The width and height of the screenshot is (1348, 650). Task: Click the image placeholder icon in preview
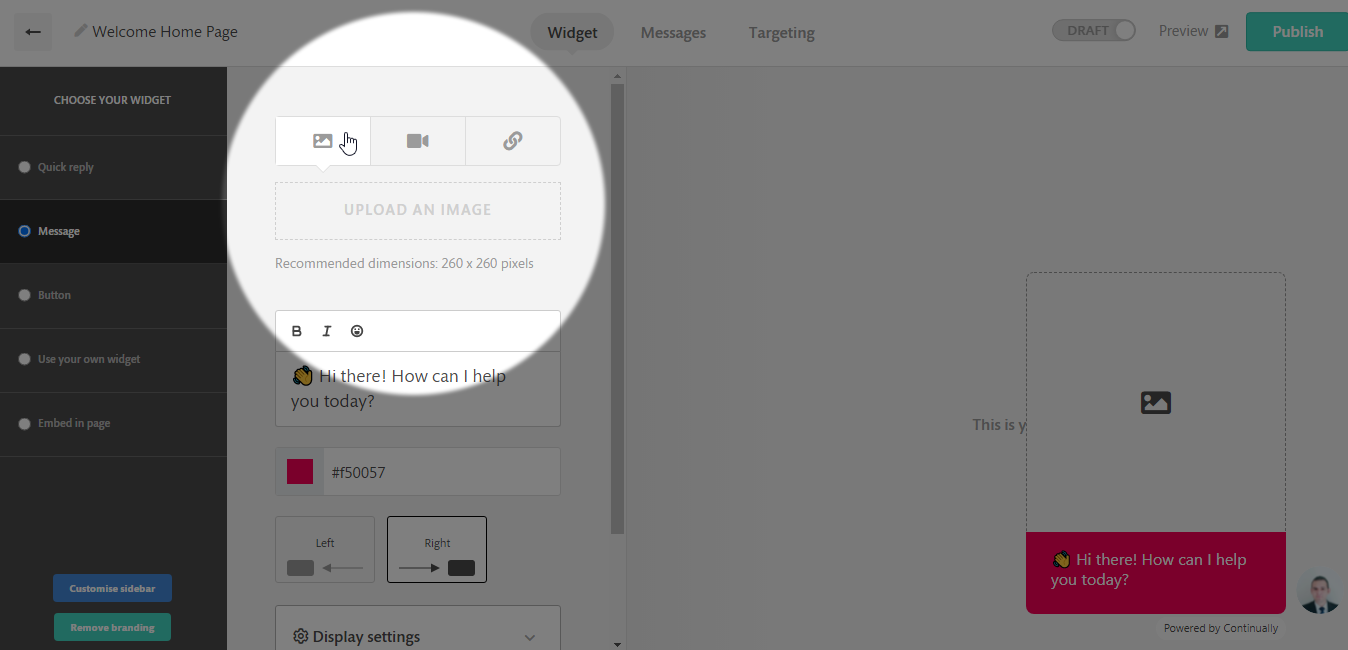tap(1155, 402)
